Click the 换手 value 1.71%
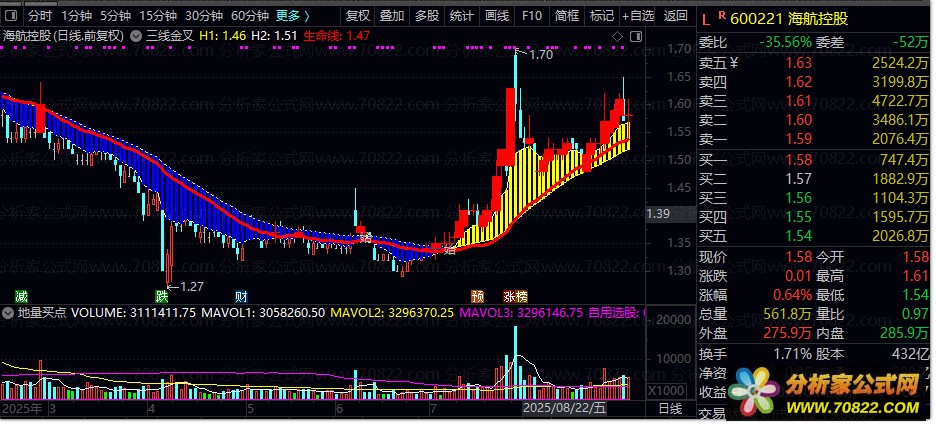Screen dimensions: 936x424 [792, 354]
